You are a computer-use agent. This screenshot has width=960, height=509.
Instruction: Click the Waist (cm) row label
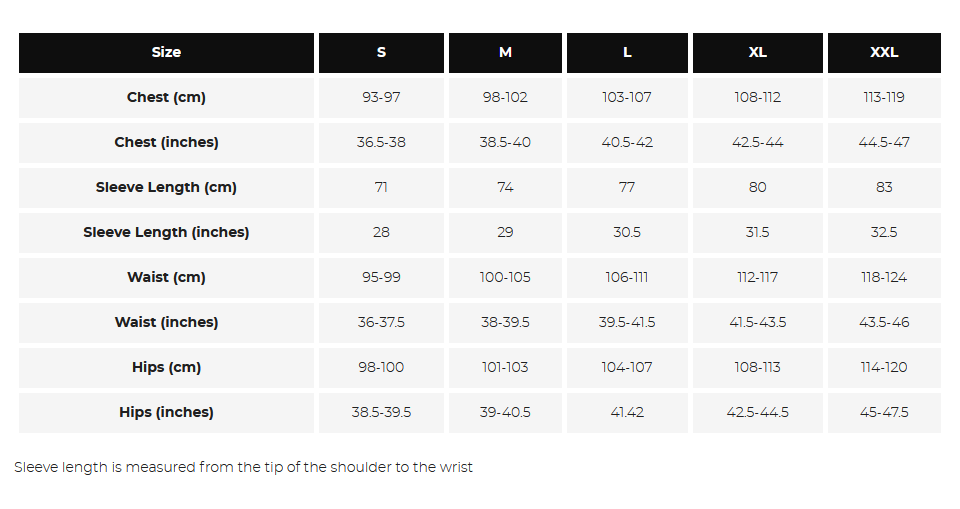(x=166, y=278)
